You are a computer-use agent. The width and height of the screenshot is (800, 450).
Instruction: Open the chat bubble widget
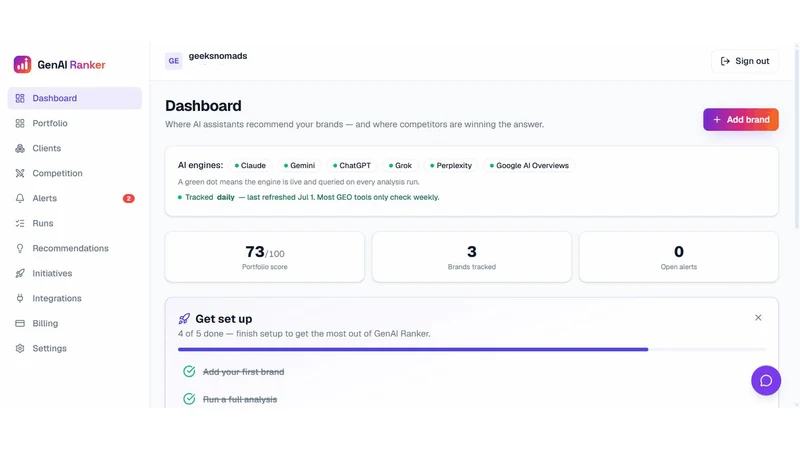pyautogui.click(x=766, y=381)
